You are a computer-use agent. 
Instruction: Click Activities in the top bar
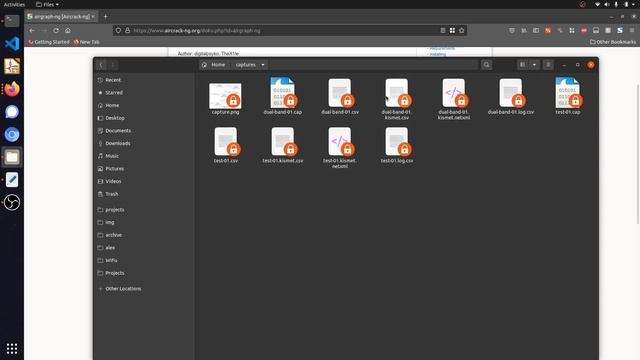pyautogui.click(x=14, y=4)
